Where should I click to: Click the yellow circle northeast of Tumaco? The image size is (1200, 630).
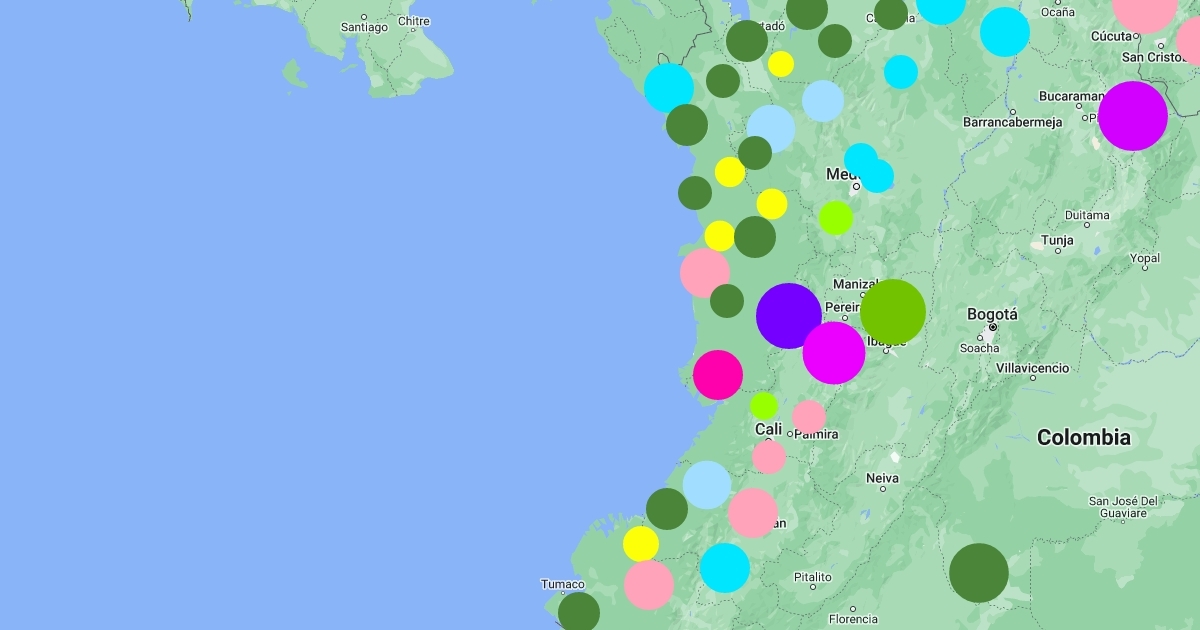click(641, 544)
